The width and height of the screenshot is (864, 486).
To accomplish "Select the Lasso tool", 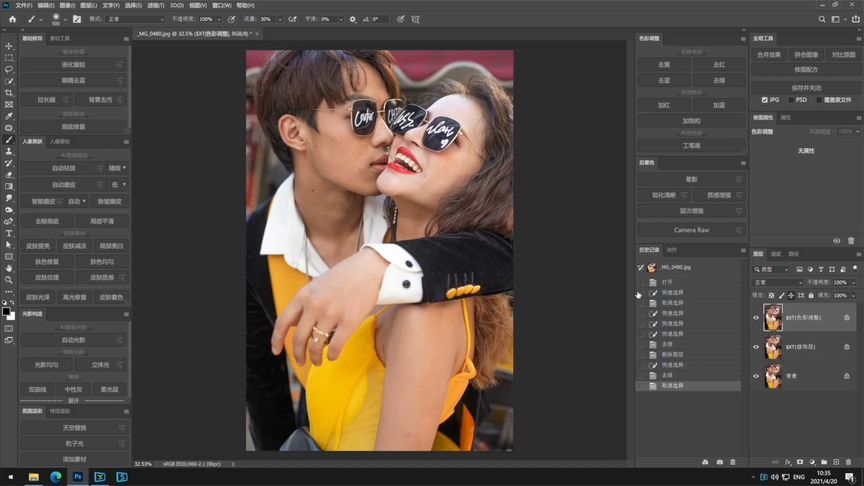I will point(9,69).
